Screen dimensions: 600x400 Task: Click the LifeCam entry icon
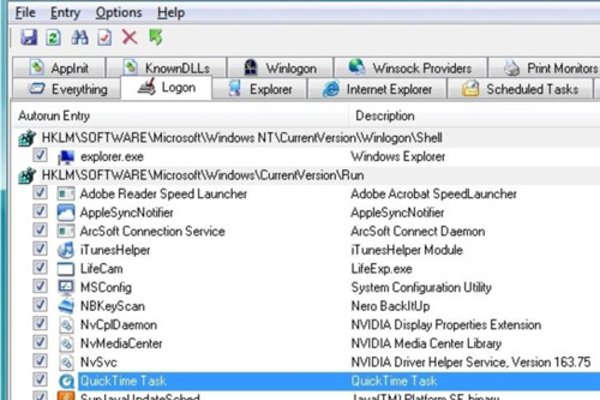[x=66, y=269]
